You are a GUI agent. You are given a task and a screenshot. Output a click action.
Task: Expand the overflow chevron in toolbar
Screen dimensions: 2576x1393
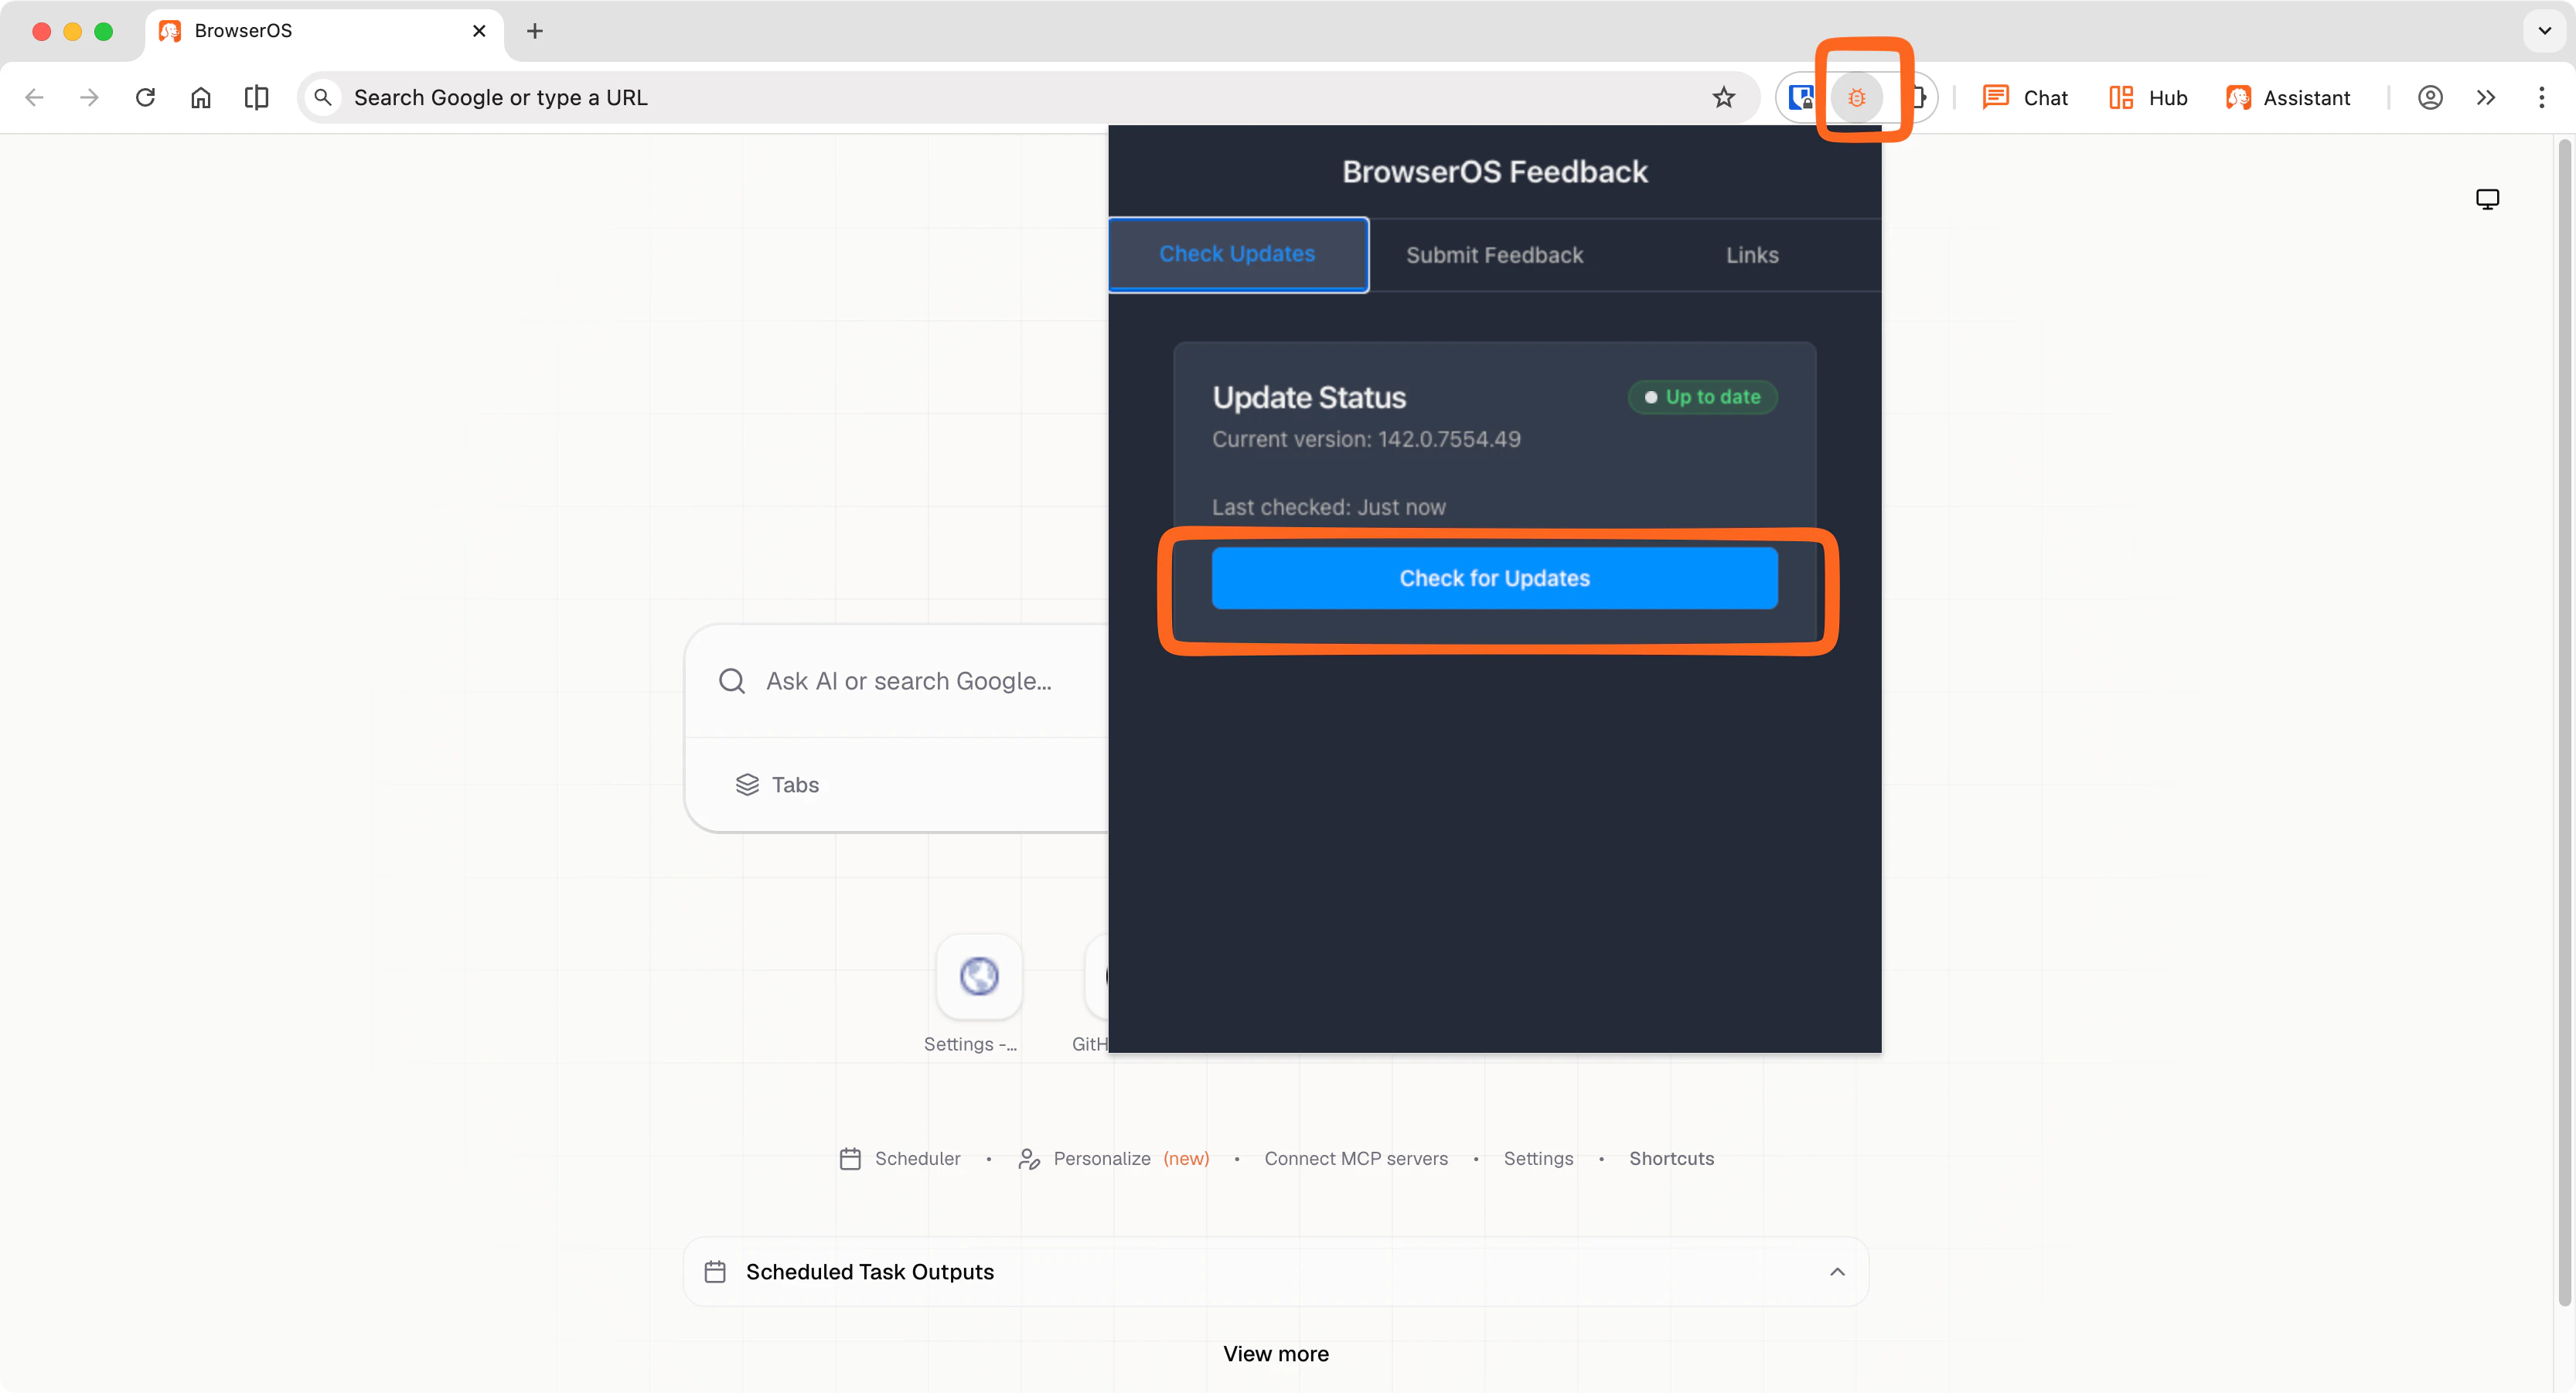(x=2486, y=97)
